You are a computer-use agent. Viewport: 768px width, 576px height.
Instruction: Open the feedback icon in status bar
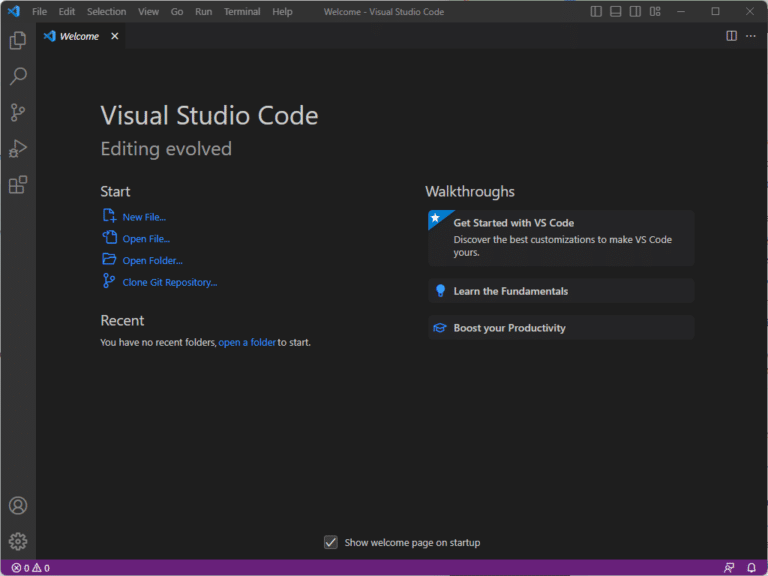tap(729, 568)
